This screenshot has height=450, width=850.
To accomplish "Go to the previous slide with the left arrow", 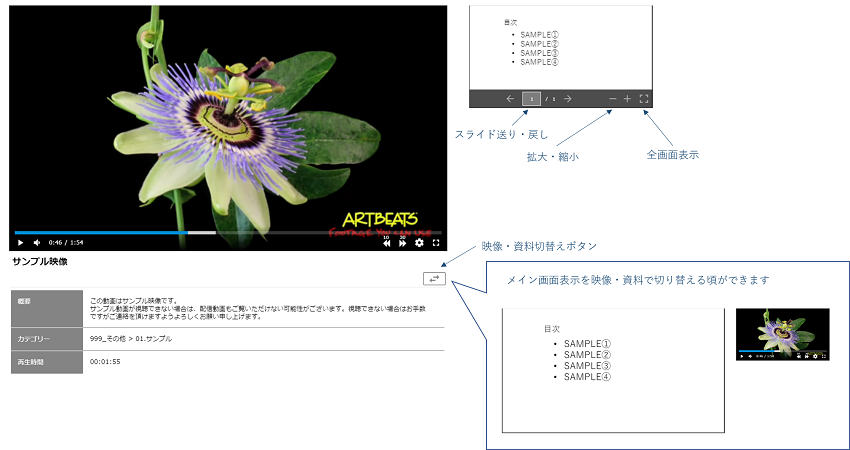I will (510, 99).
